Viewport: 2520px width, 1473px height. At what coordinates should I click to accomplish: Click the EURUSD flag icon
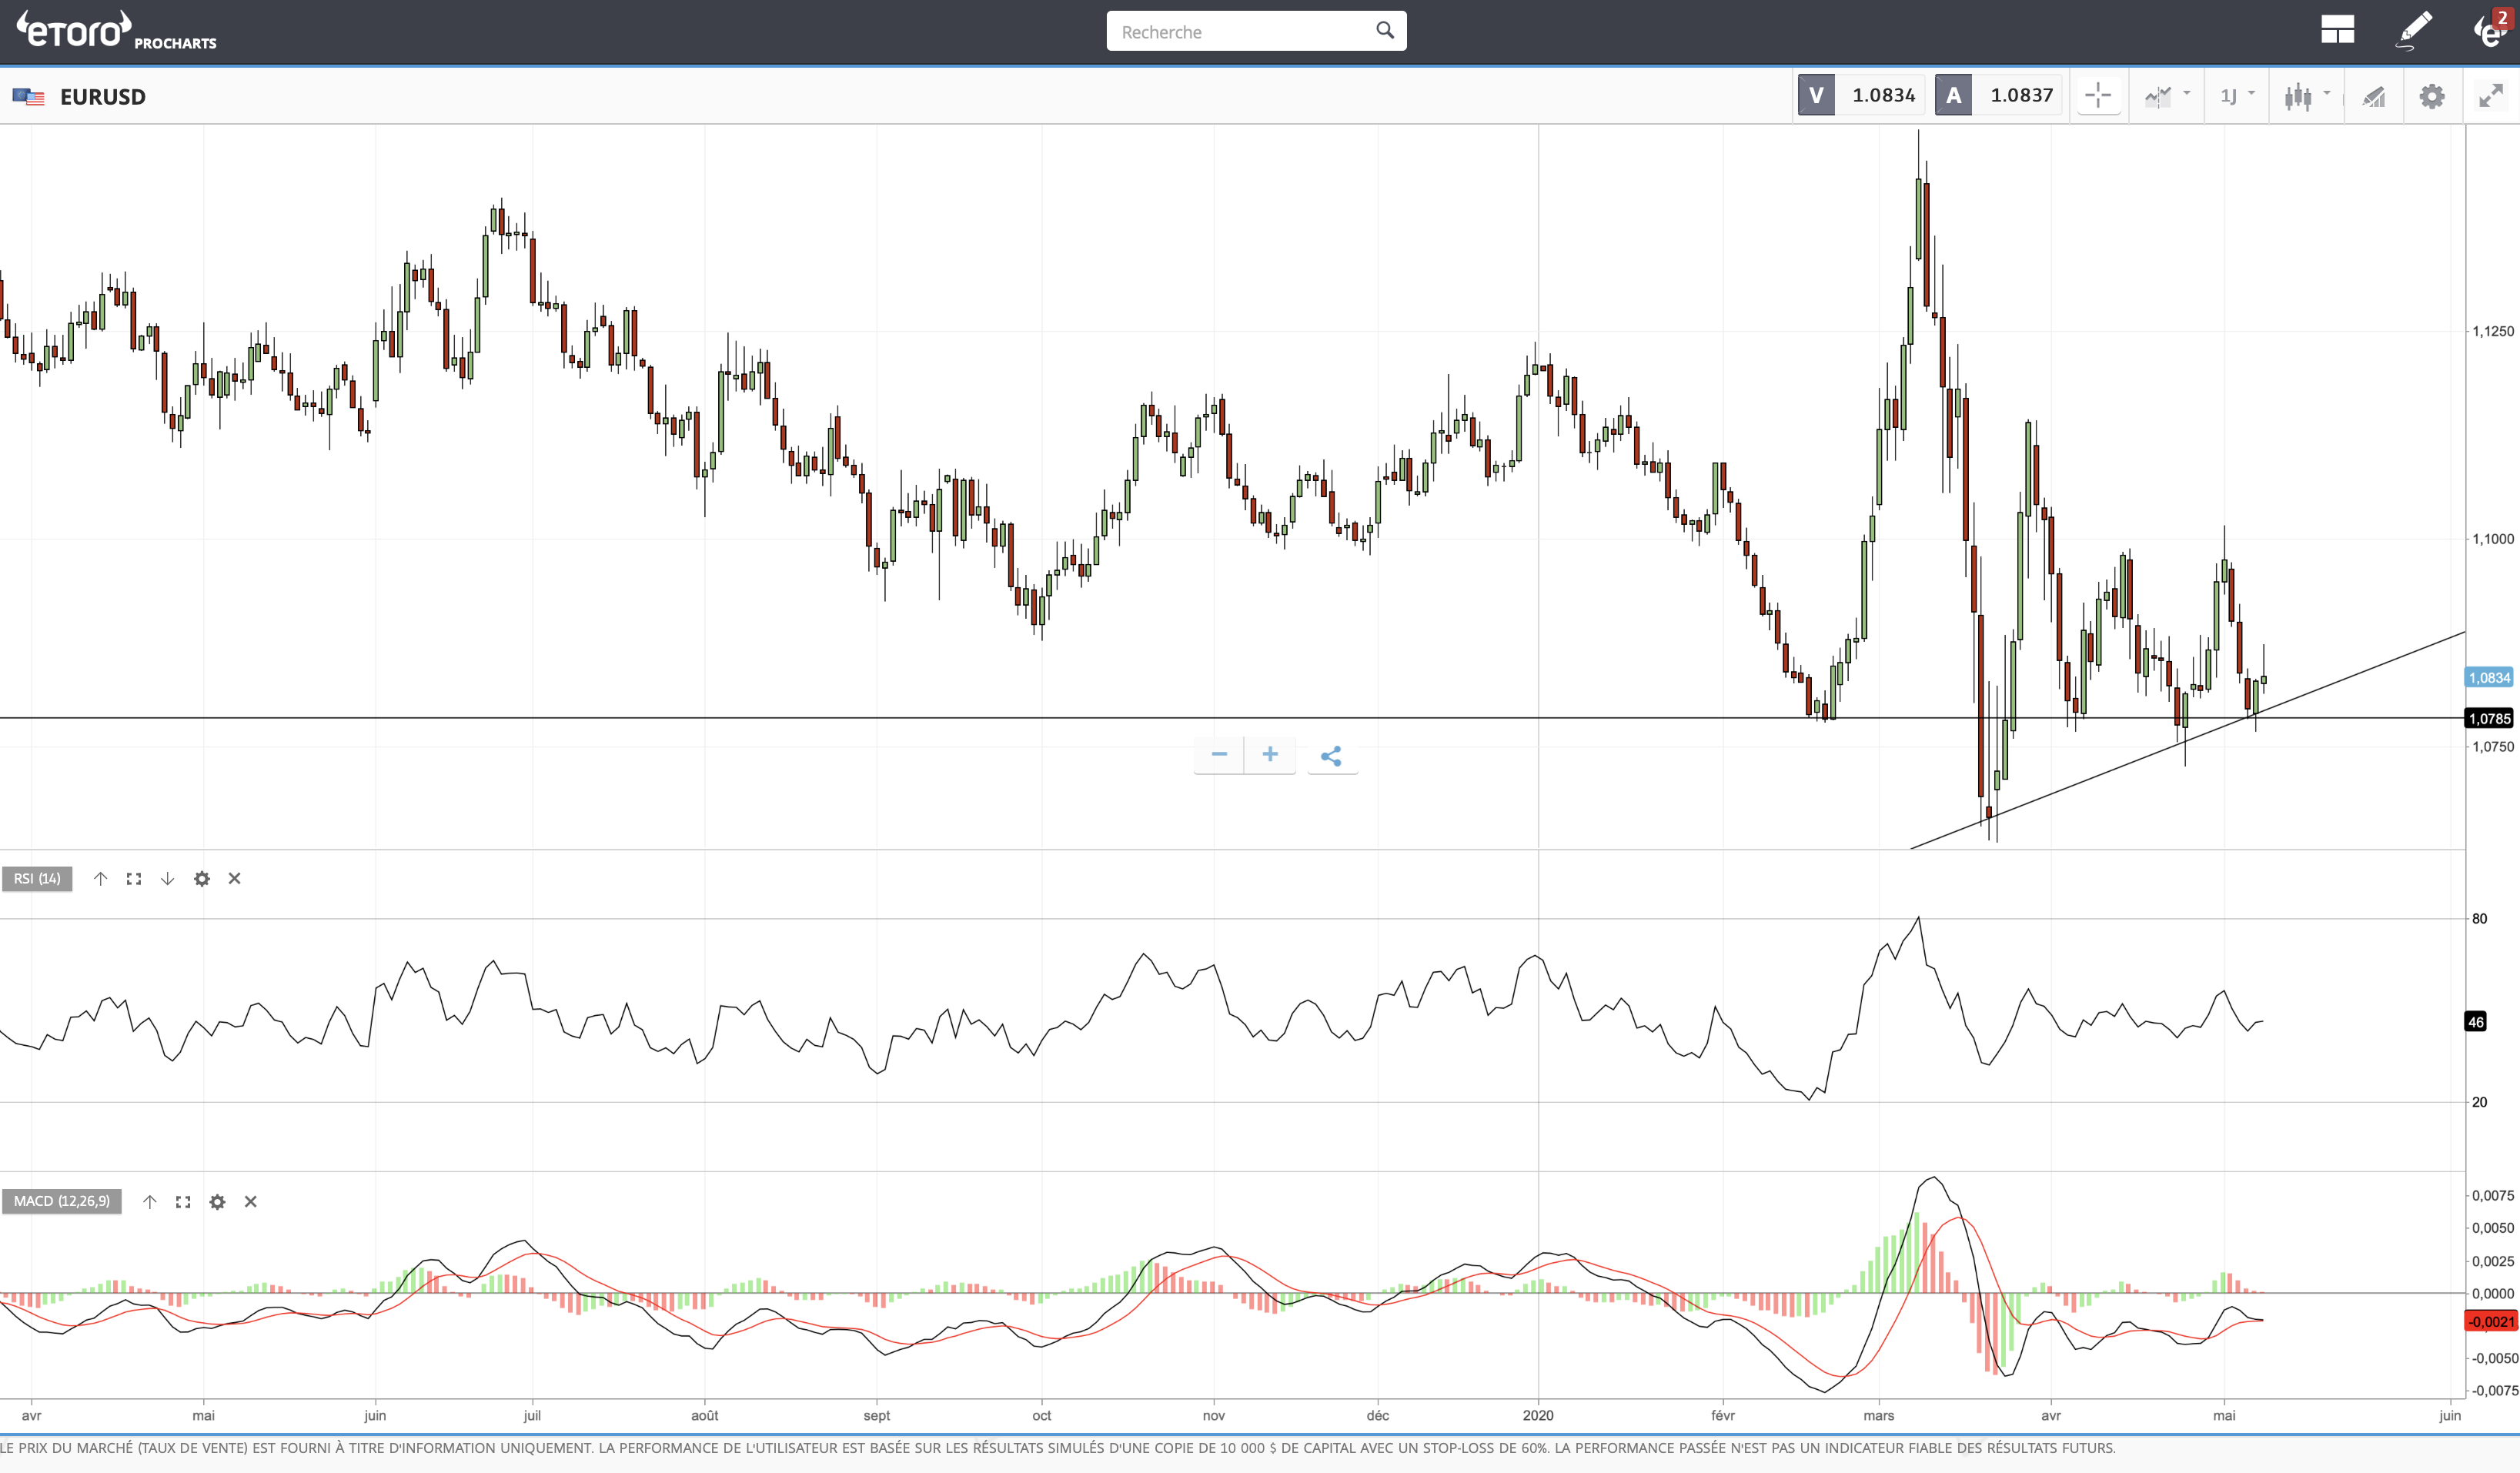(x=28, y=97)
